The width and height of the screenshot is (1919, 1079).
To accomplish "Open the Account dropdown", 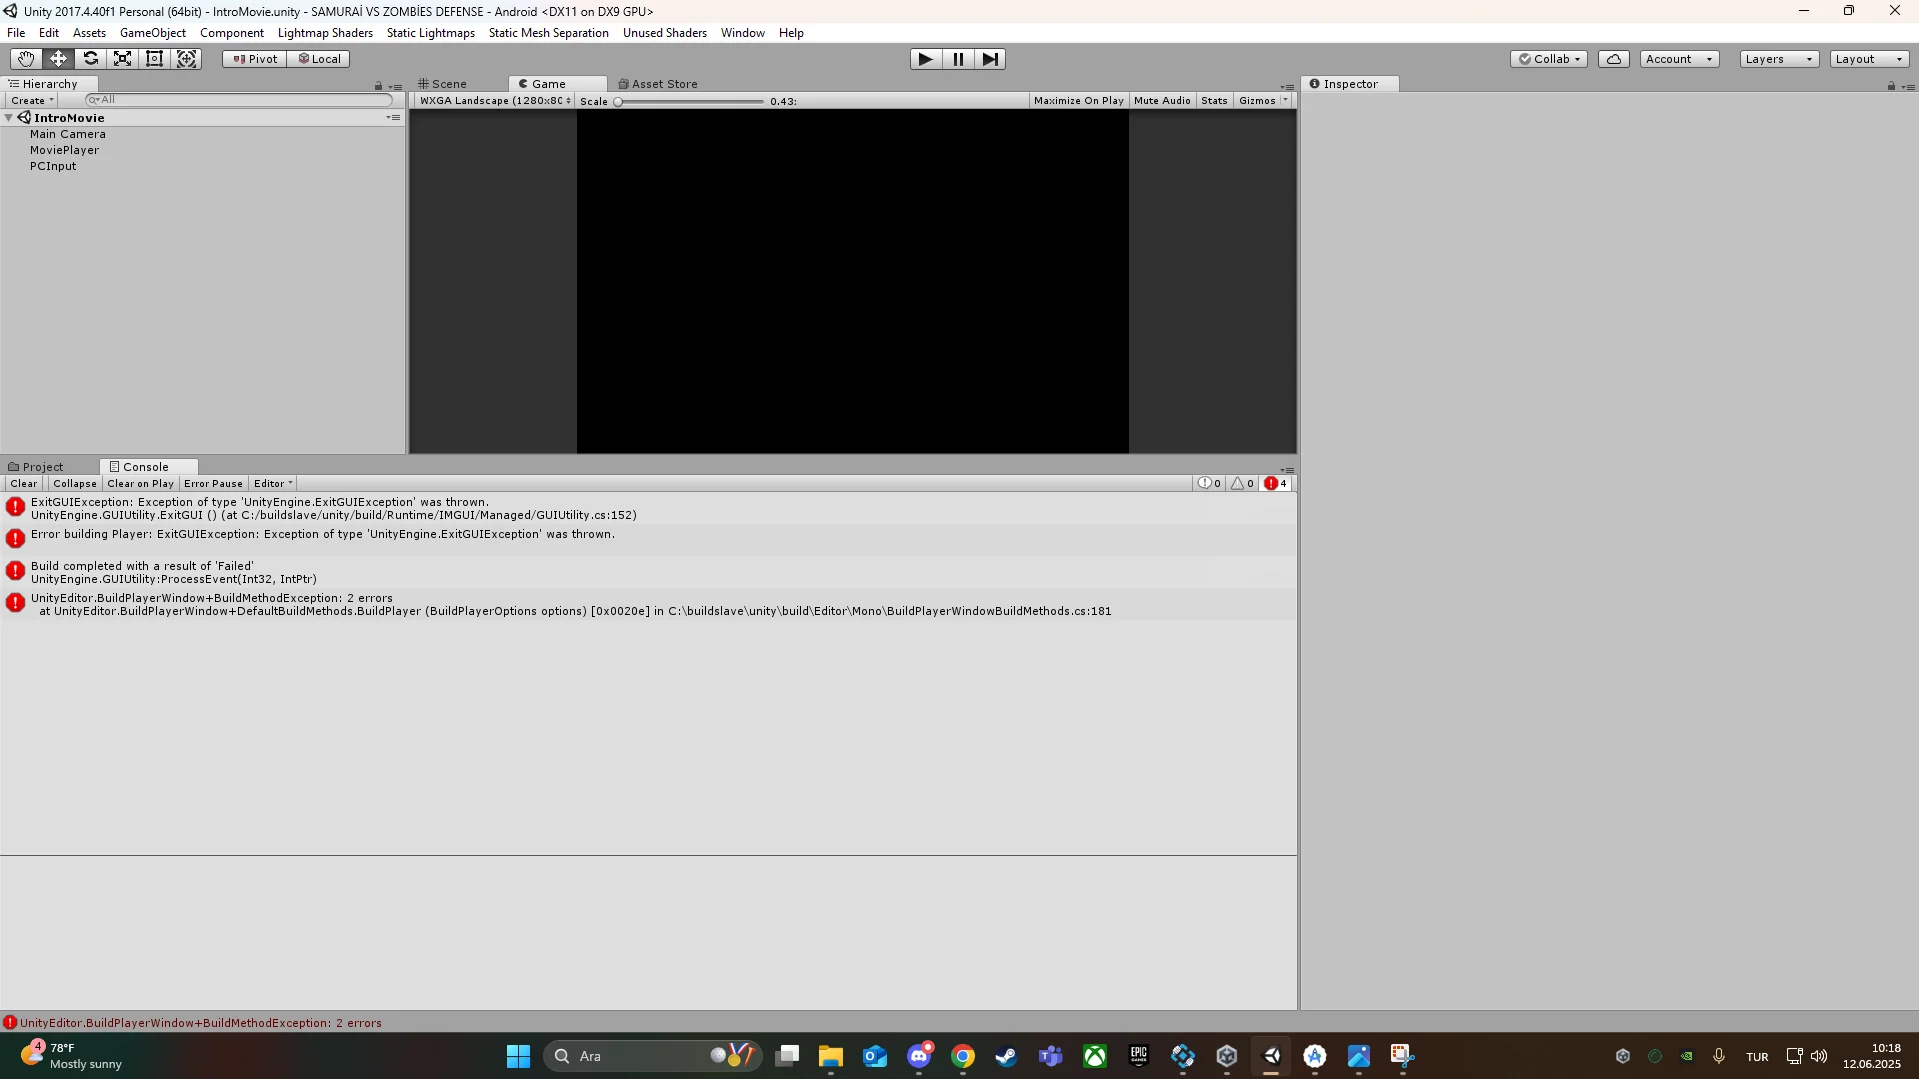I will (x=1679, y=59).
